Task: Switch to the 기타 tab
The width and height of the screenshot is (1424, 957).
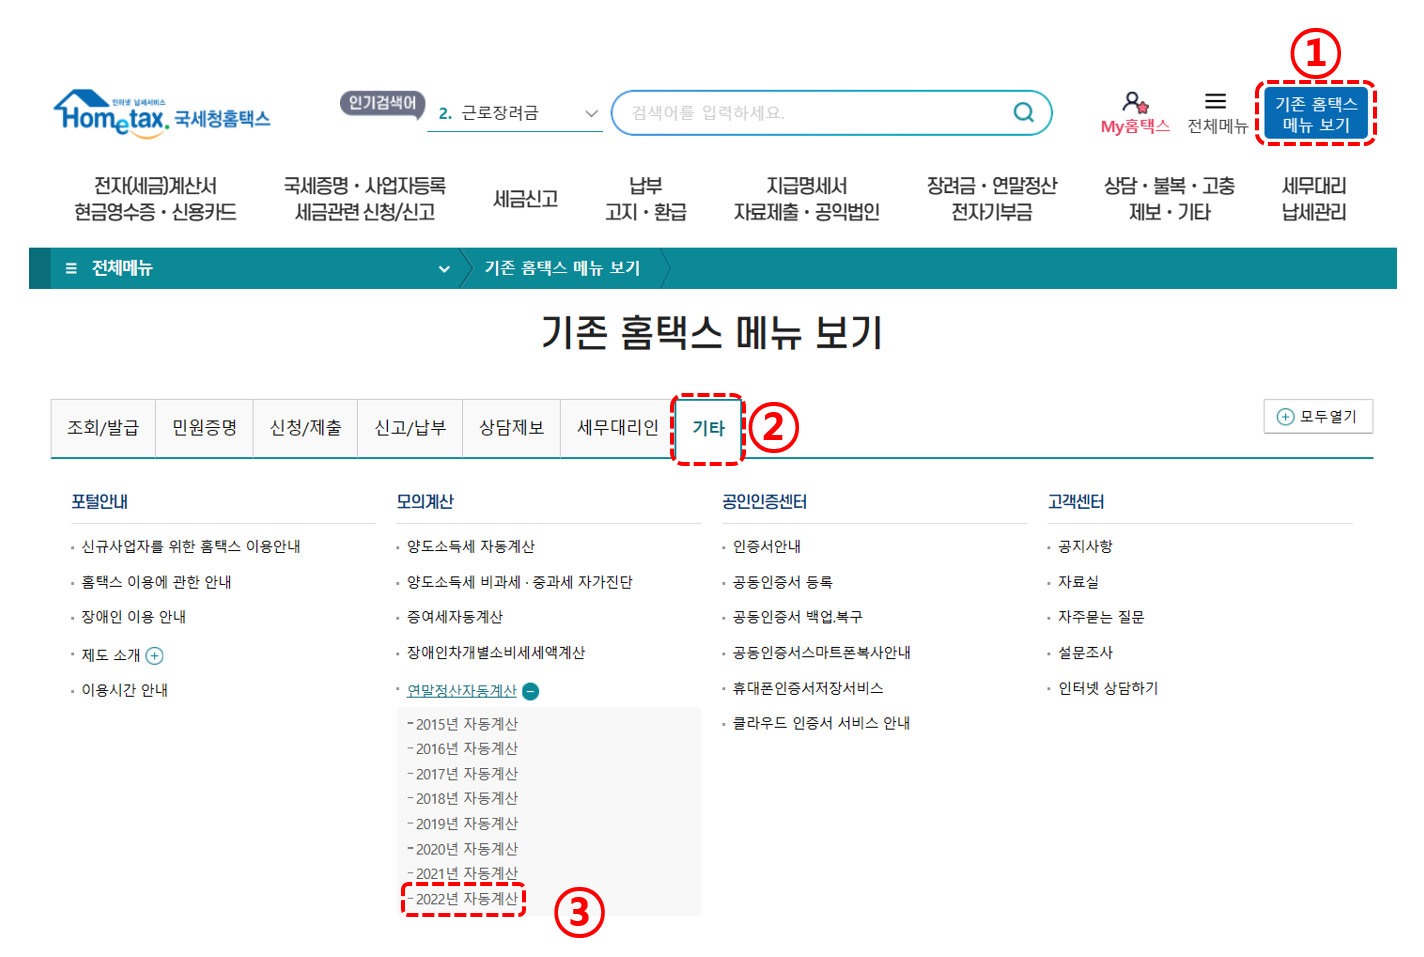Action: click(708, 427)
